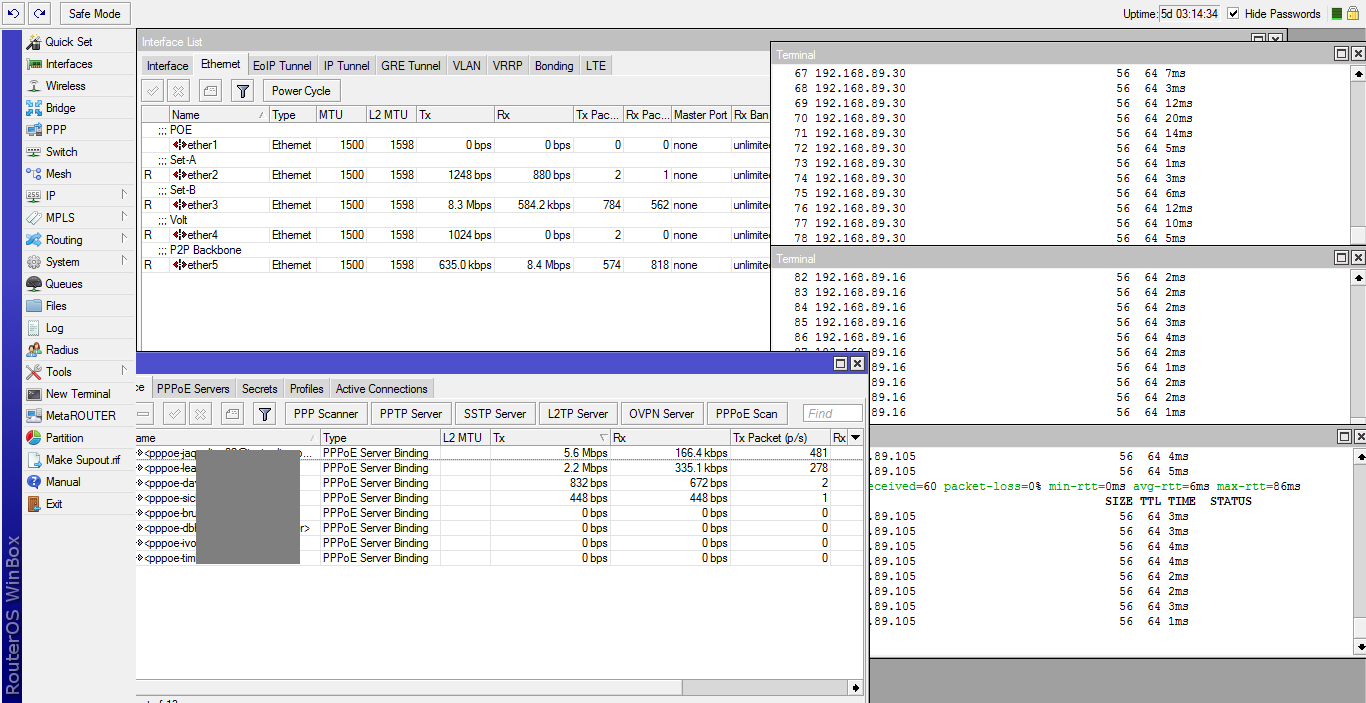
Task: Click the Power Cycle button
Action: point(301,91)
